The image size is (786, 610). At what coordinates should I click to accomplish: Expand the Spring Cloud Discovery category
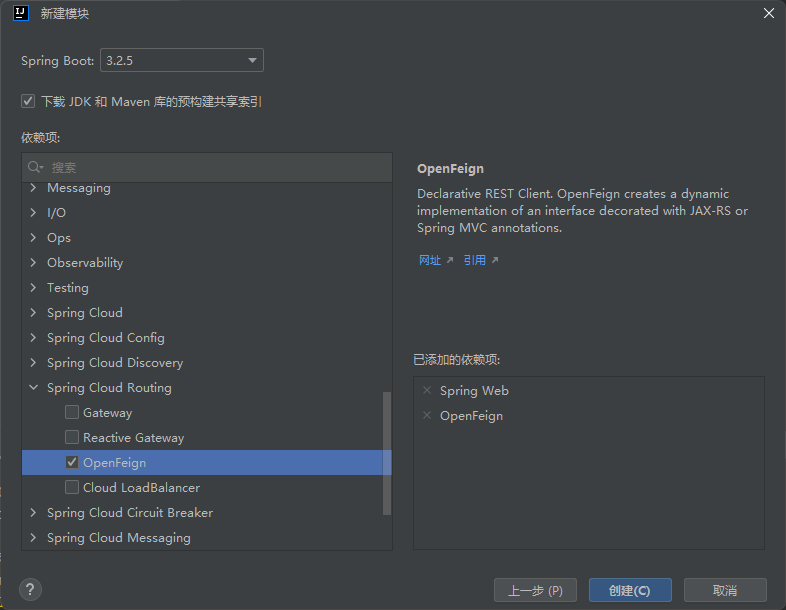click(x=33, y=362)
